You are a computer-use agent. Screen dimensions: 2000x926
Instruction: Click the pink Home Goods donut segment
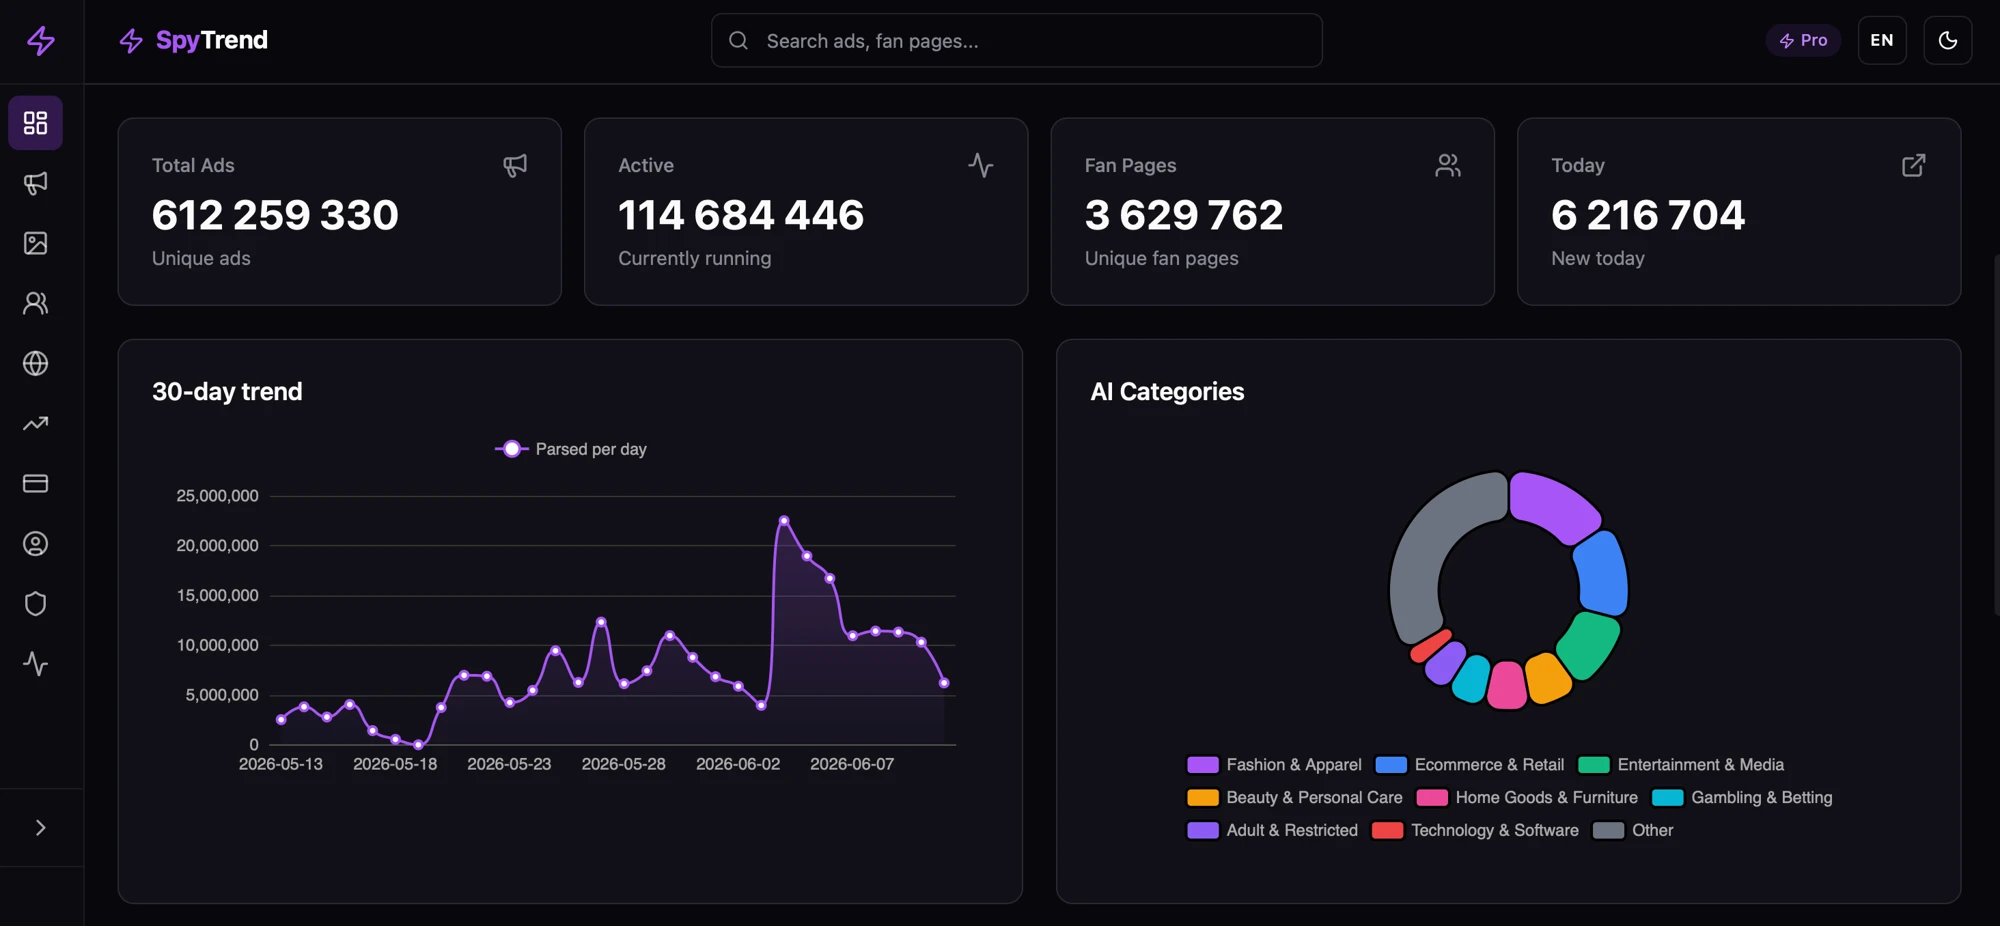click(1507, 686)
